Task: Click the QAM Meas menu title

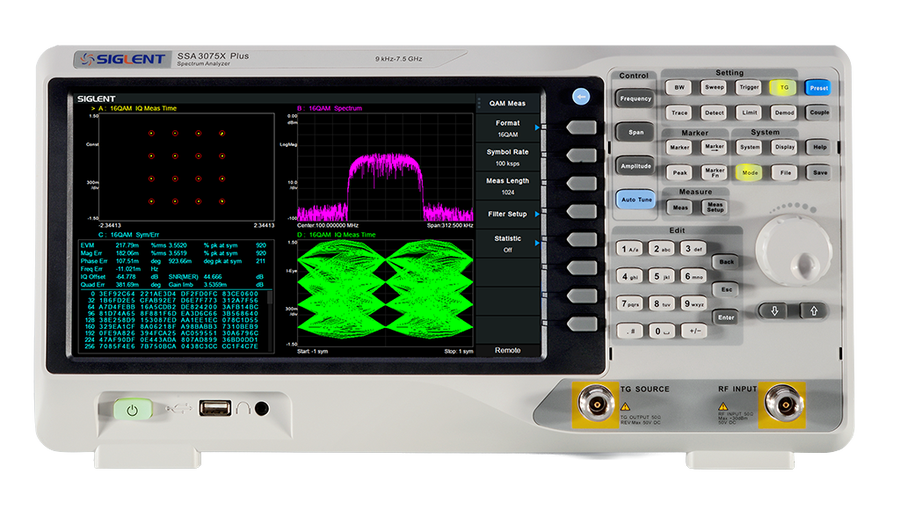Action: point(507,103)
